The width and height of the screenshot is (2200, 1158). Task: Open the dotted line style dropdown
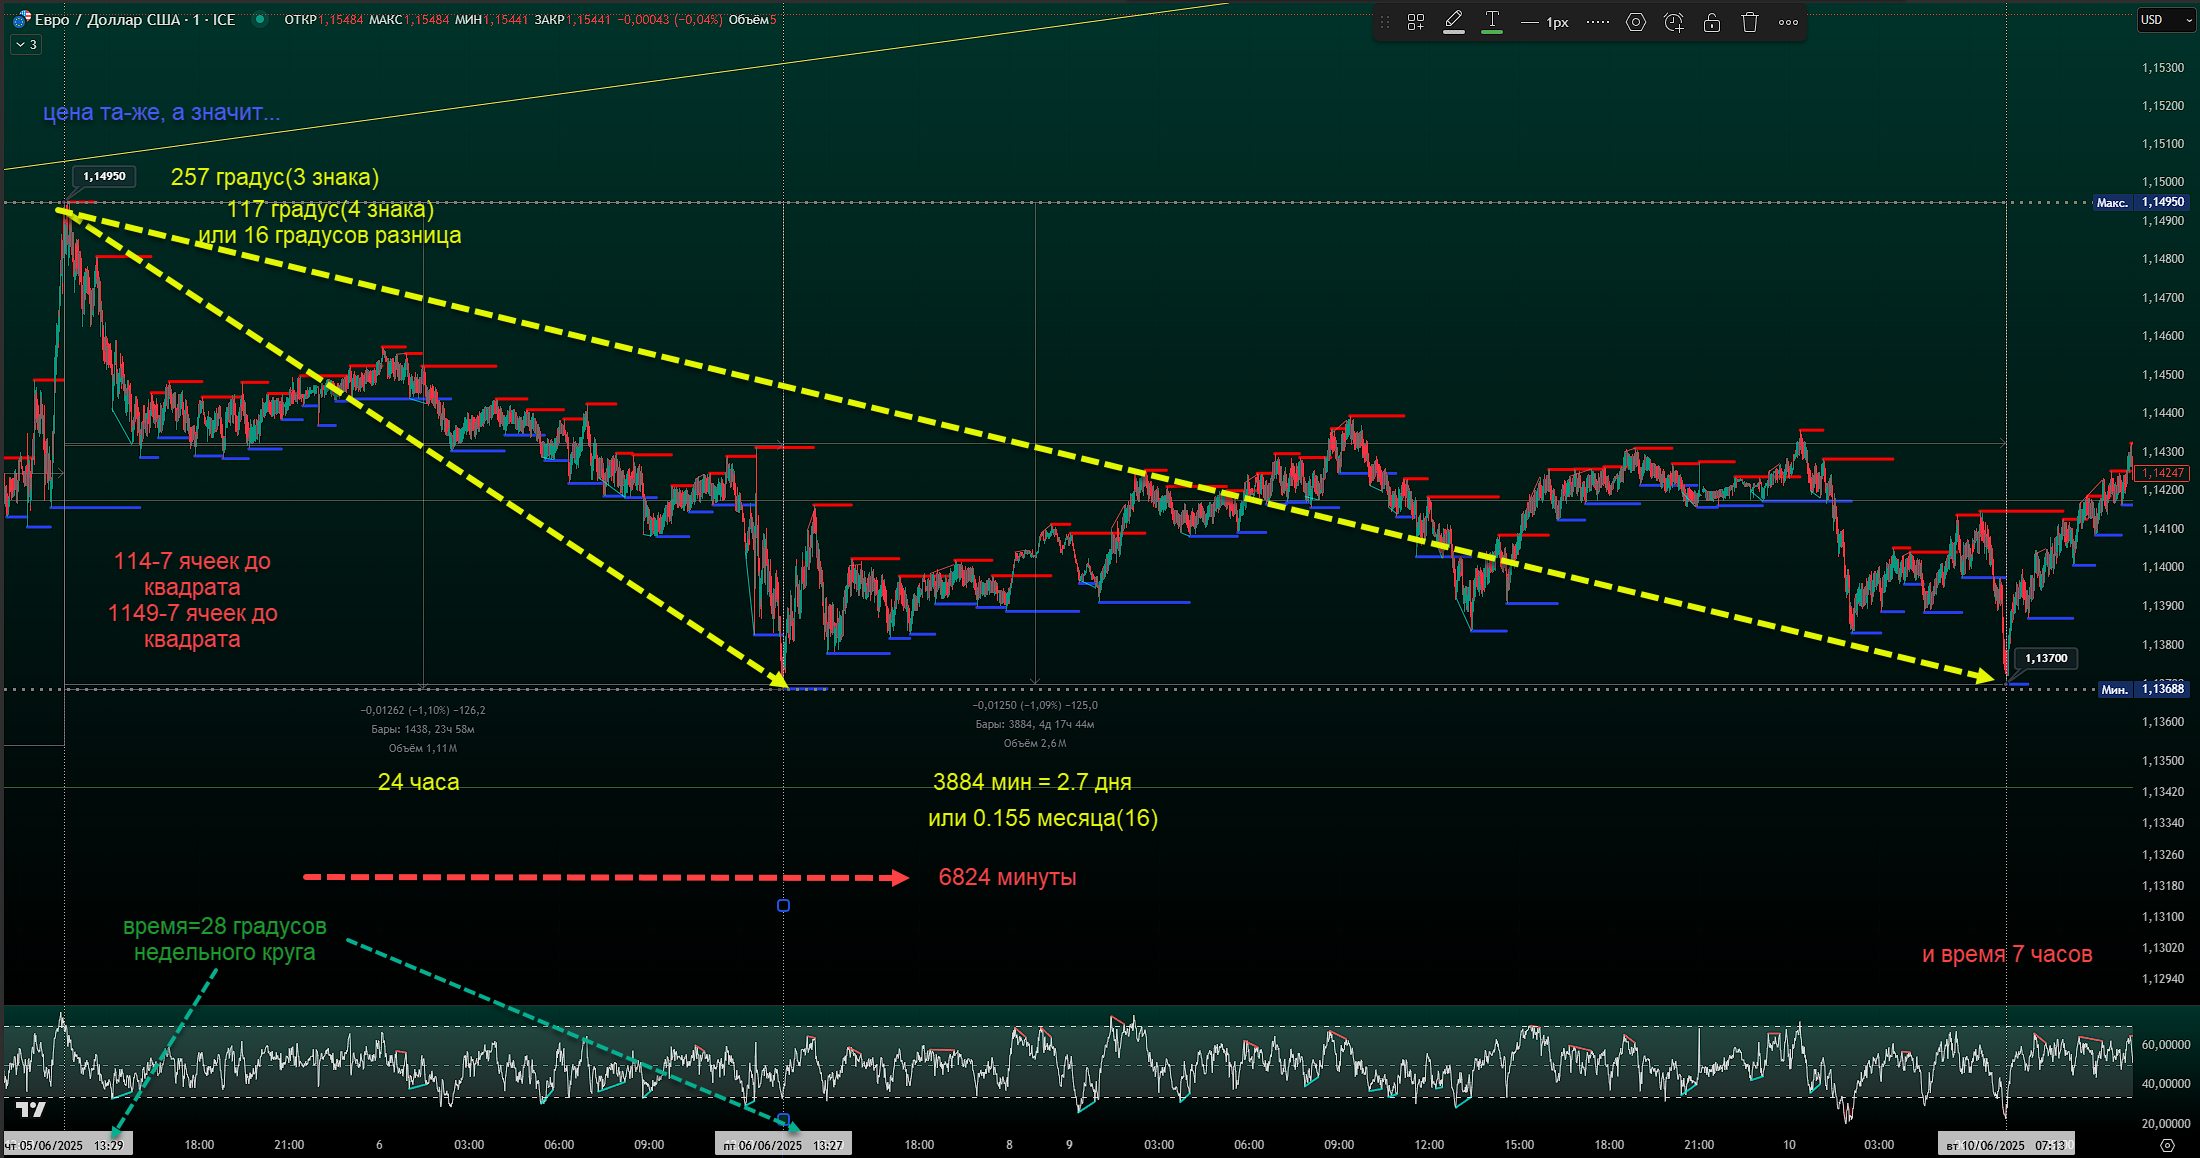pos(1598,22)
